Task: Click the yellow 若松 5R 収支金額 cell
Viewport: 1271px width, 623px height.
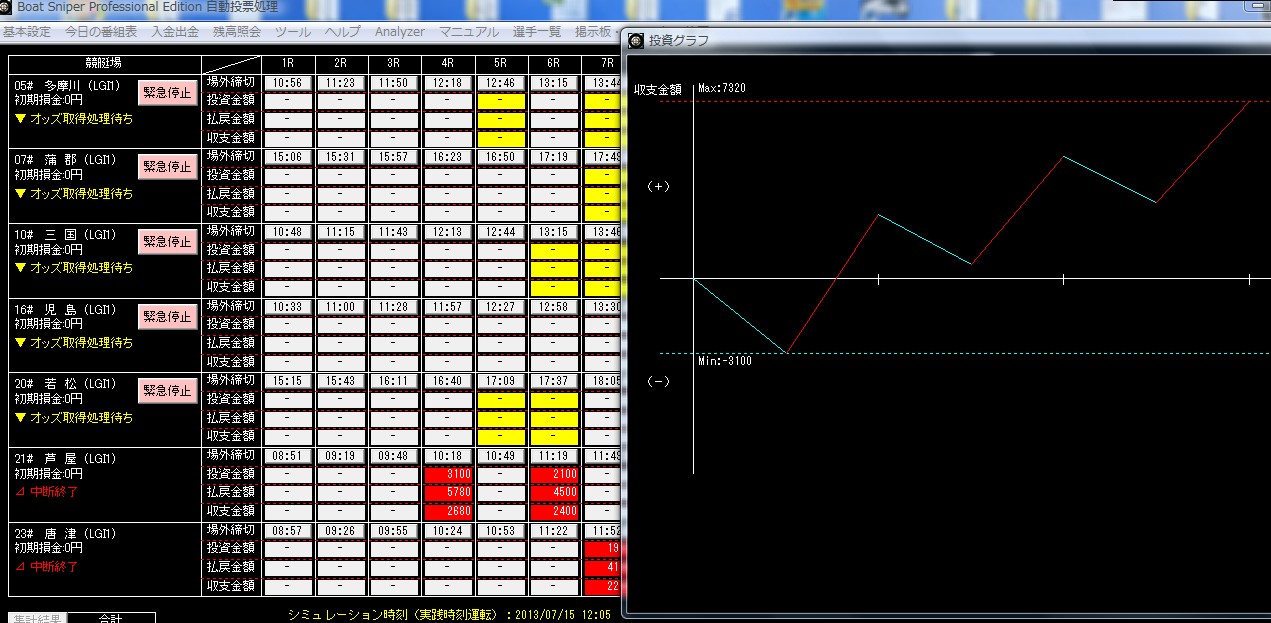Action: pyautogui.click(x=501, y=436)
